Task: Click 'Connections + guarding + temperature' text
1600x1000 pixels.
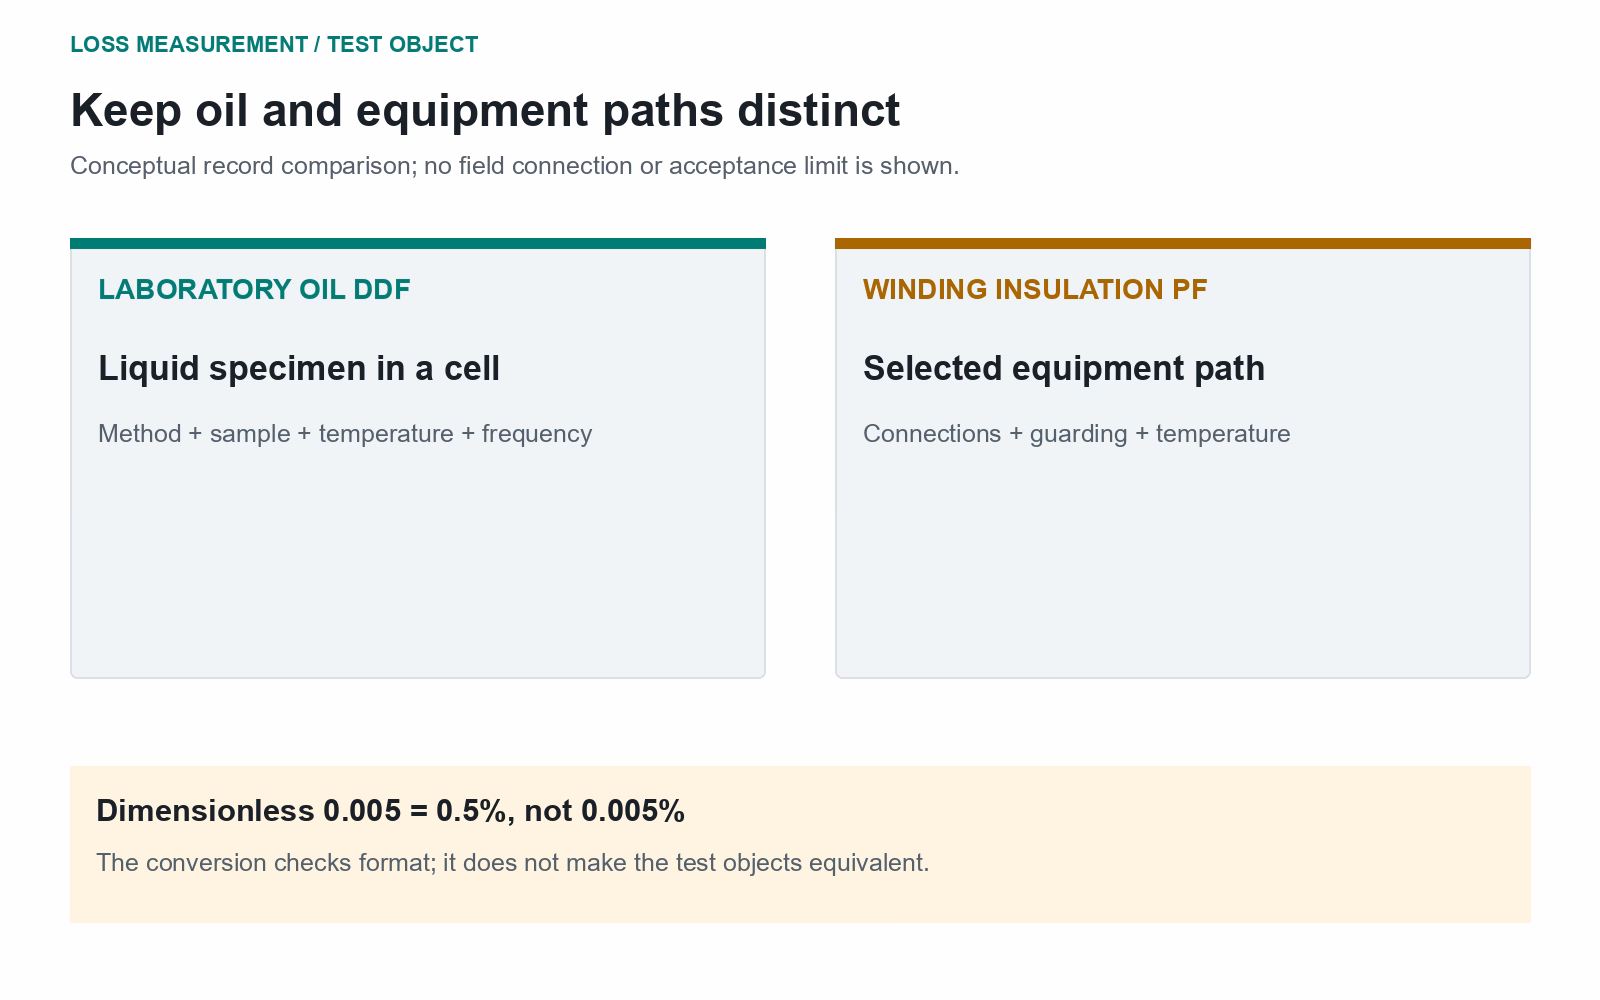Action: click(x=1077, y=434)
